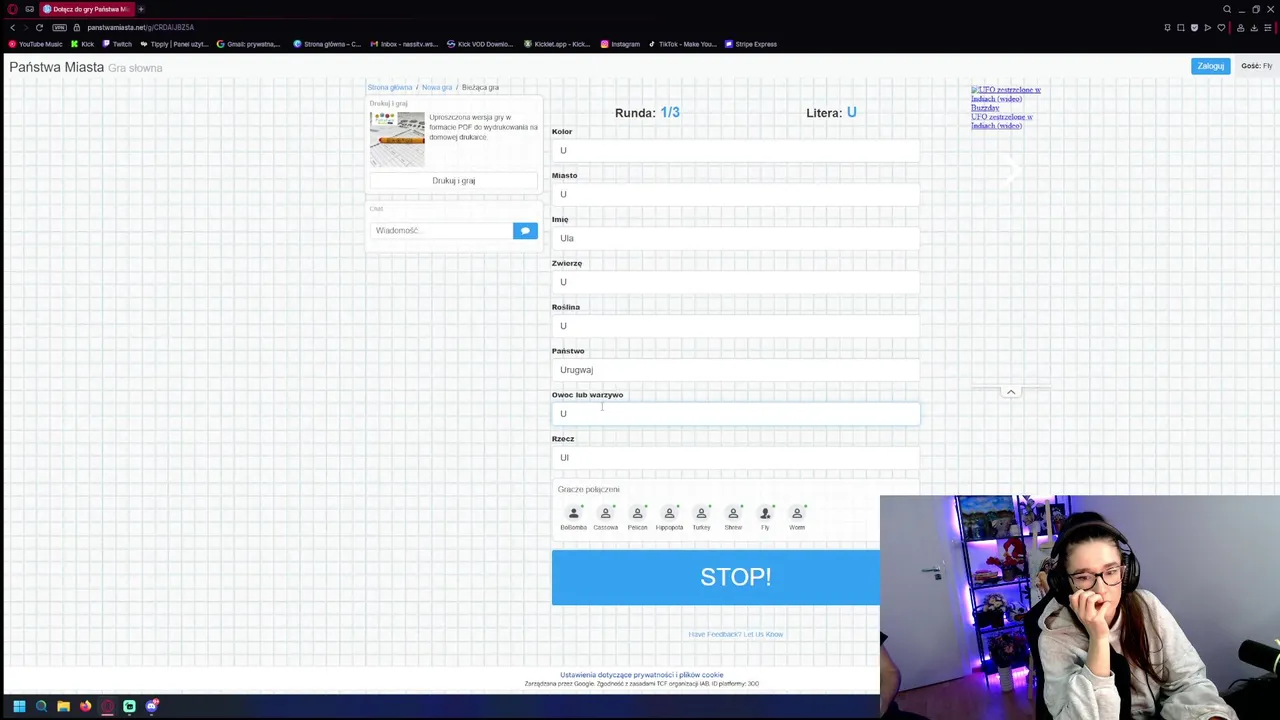Open the Easy setup sliders icon

(1268, 27)
